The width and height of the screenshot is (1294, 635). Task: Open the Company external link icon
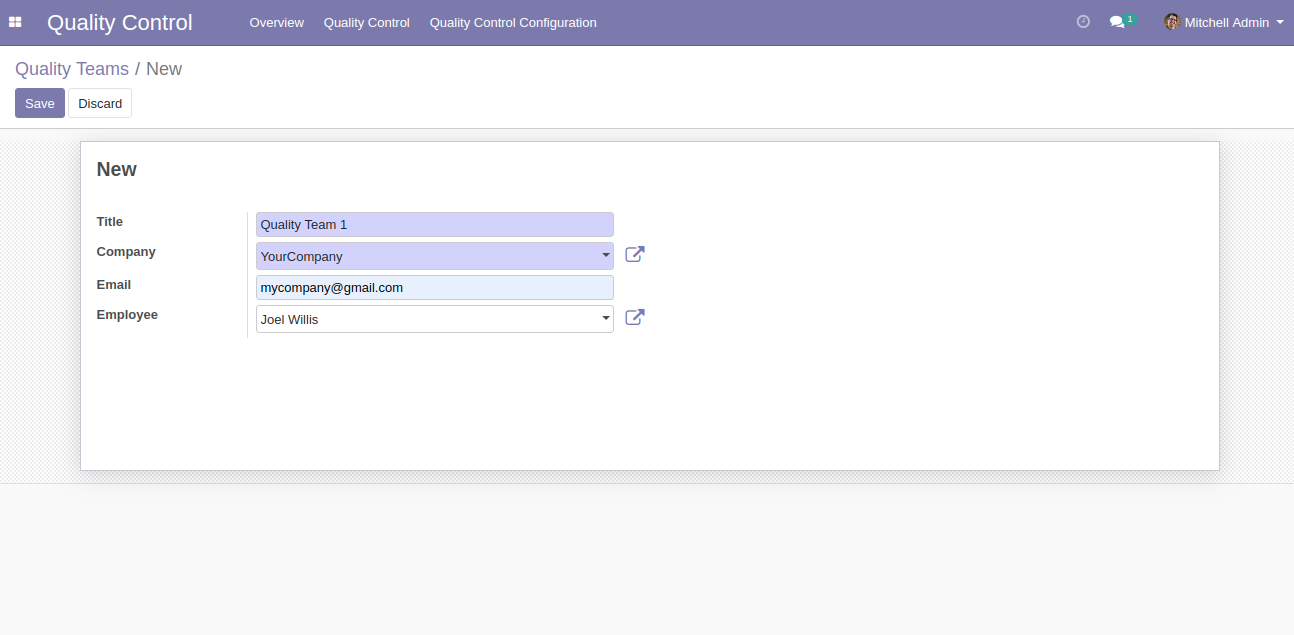(x=635, y=255)
